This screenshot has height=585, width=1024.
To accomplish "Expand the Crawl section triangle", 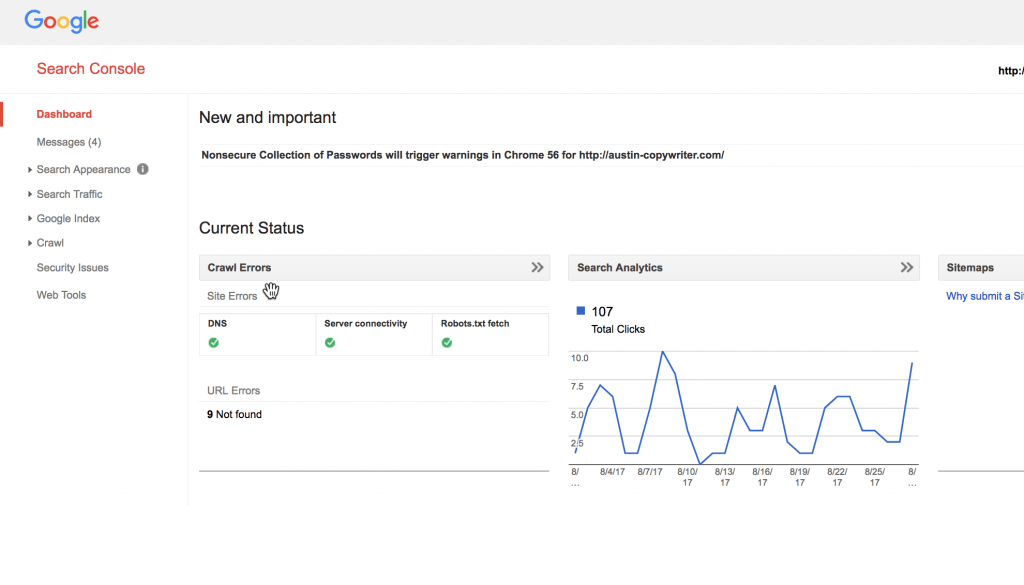I will tap(29, 243).
